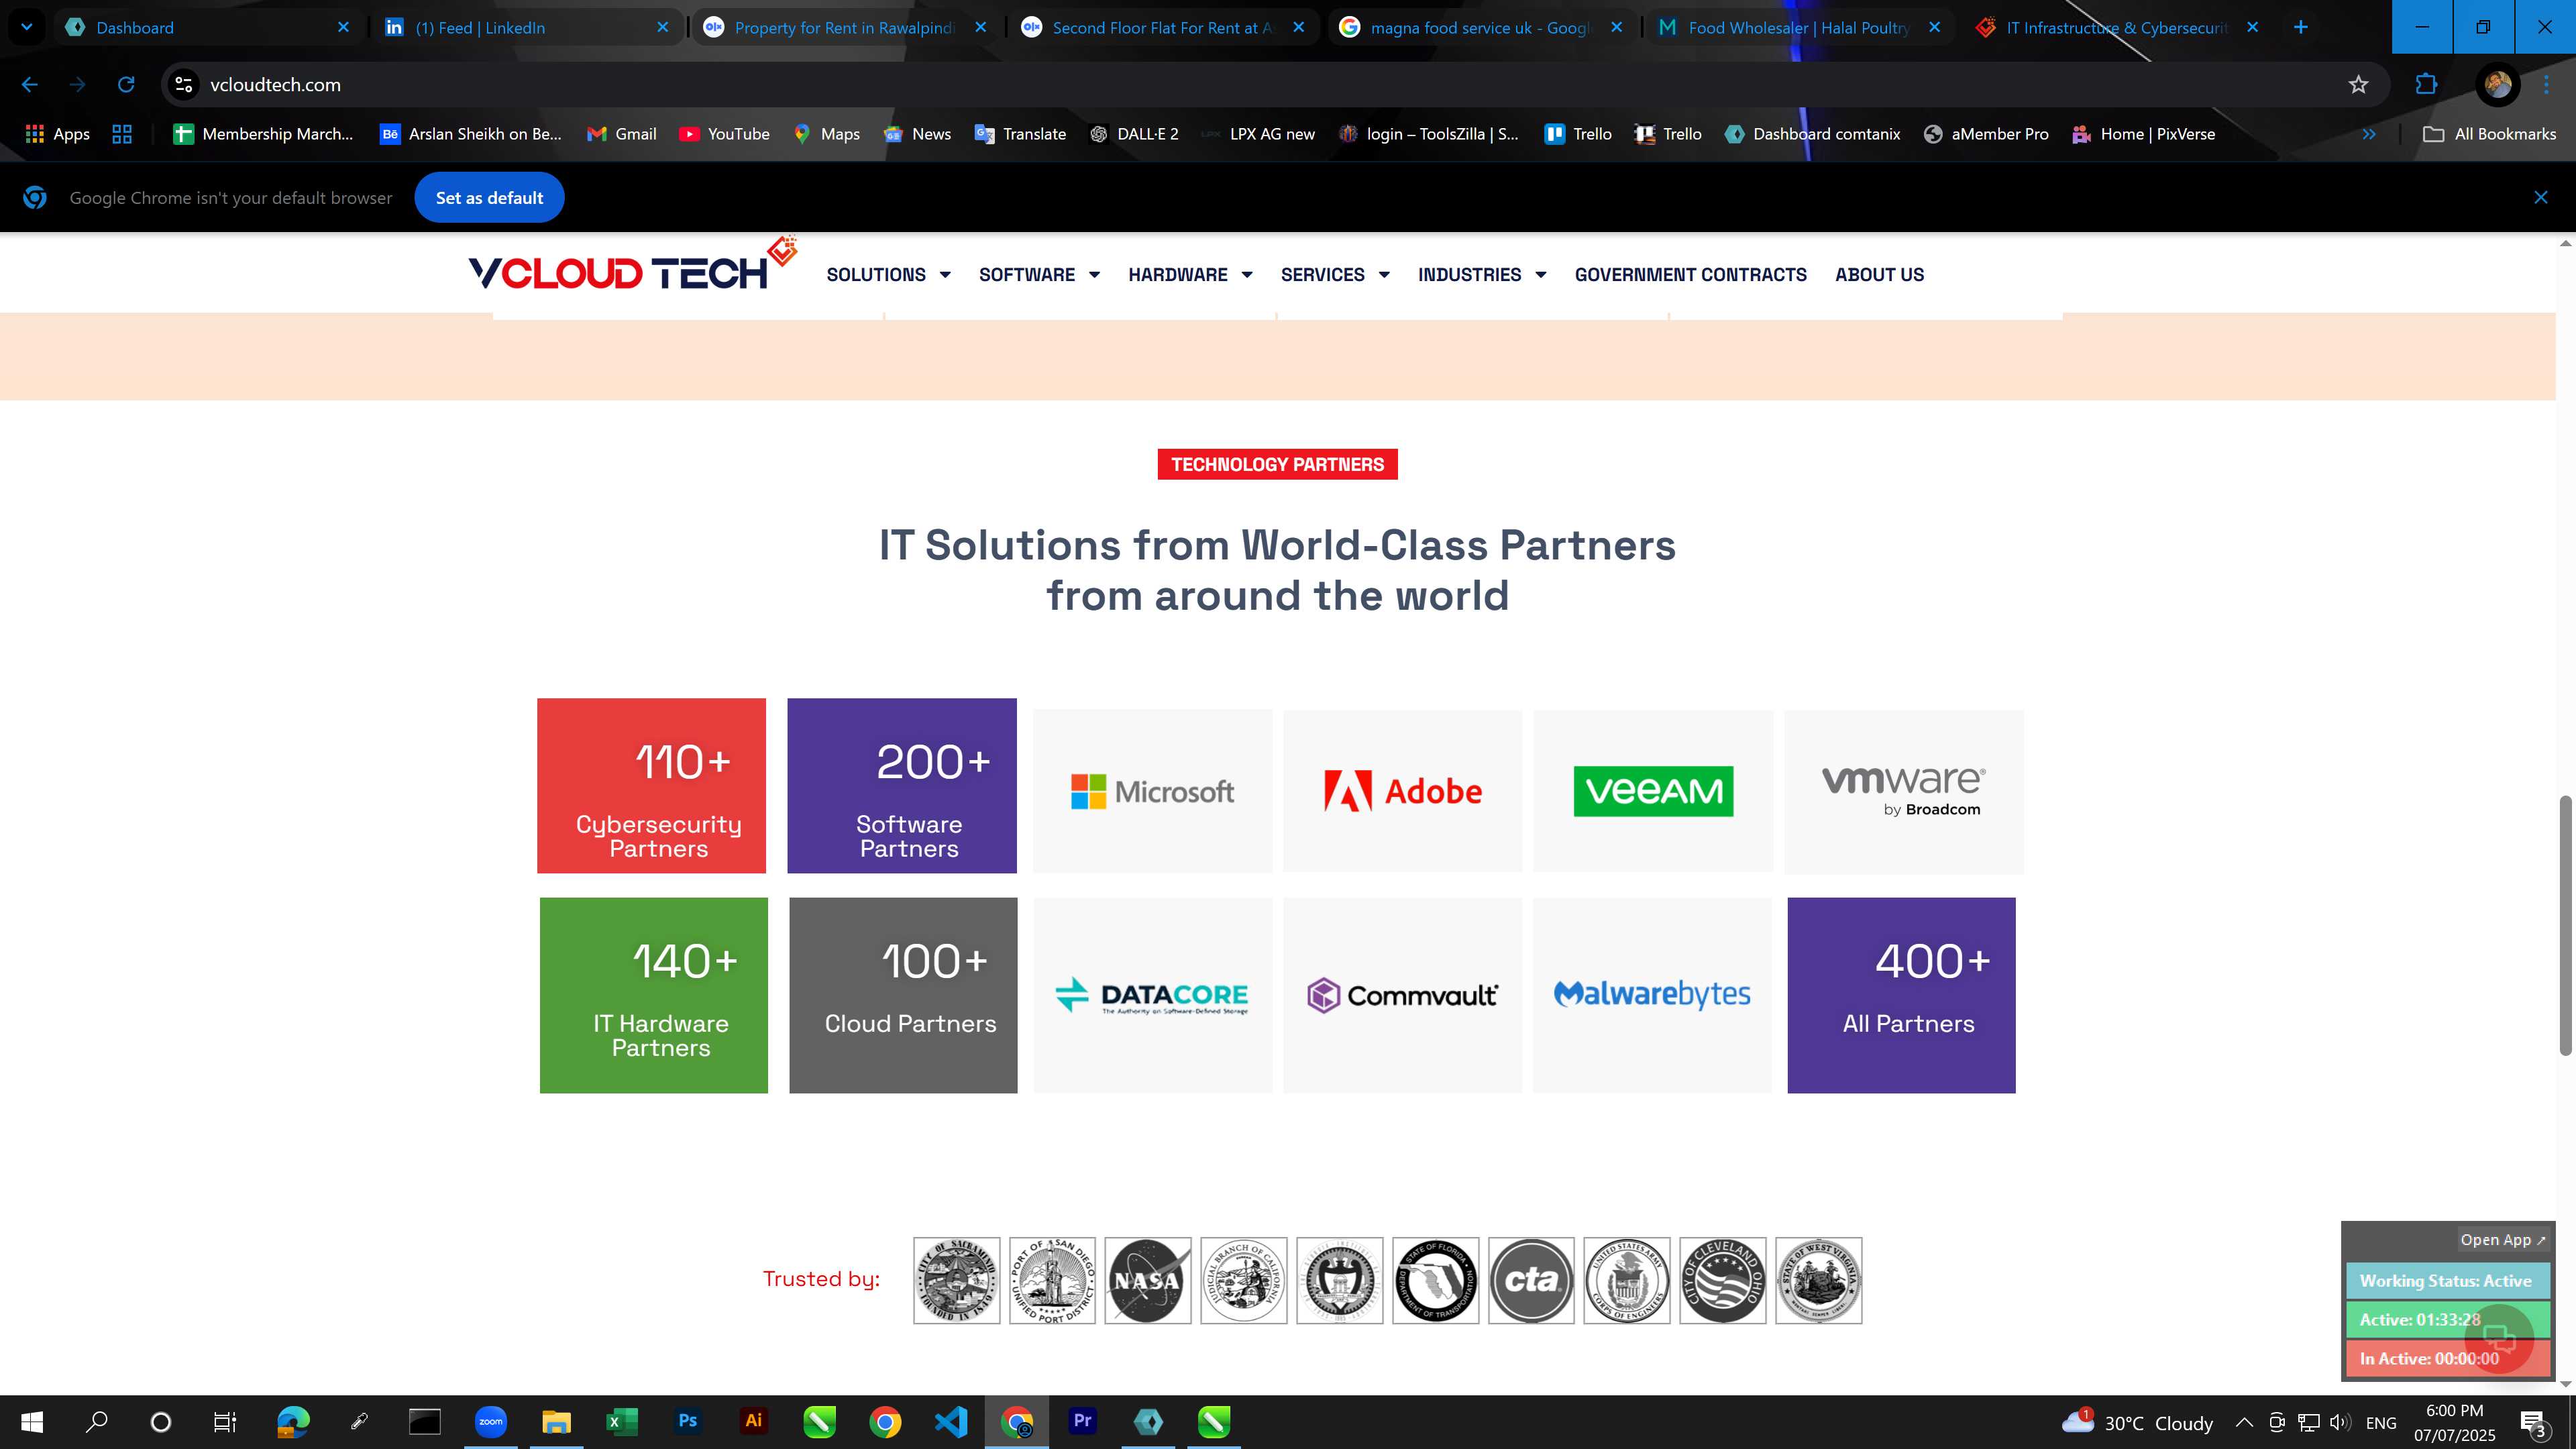Screen dimensions: 2576x1449
Task: Go back with the browser back arrow
Action: point(30,85)
